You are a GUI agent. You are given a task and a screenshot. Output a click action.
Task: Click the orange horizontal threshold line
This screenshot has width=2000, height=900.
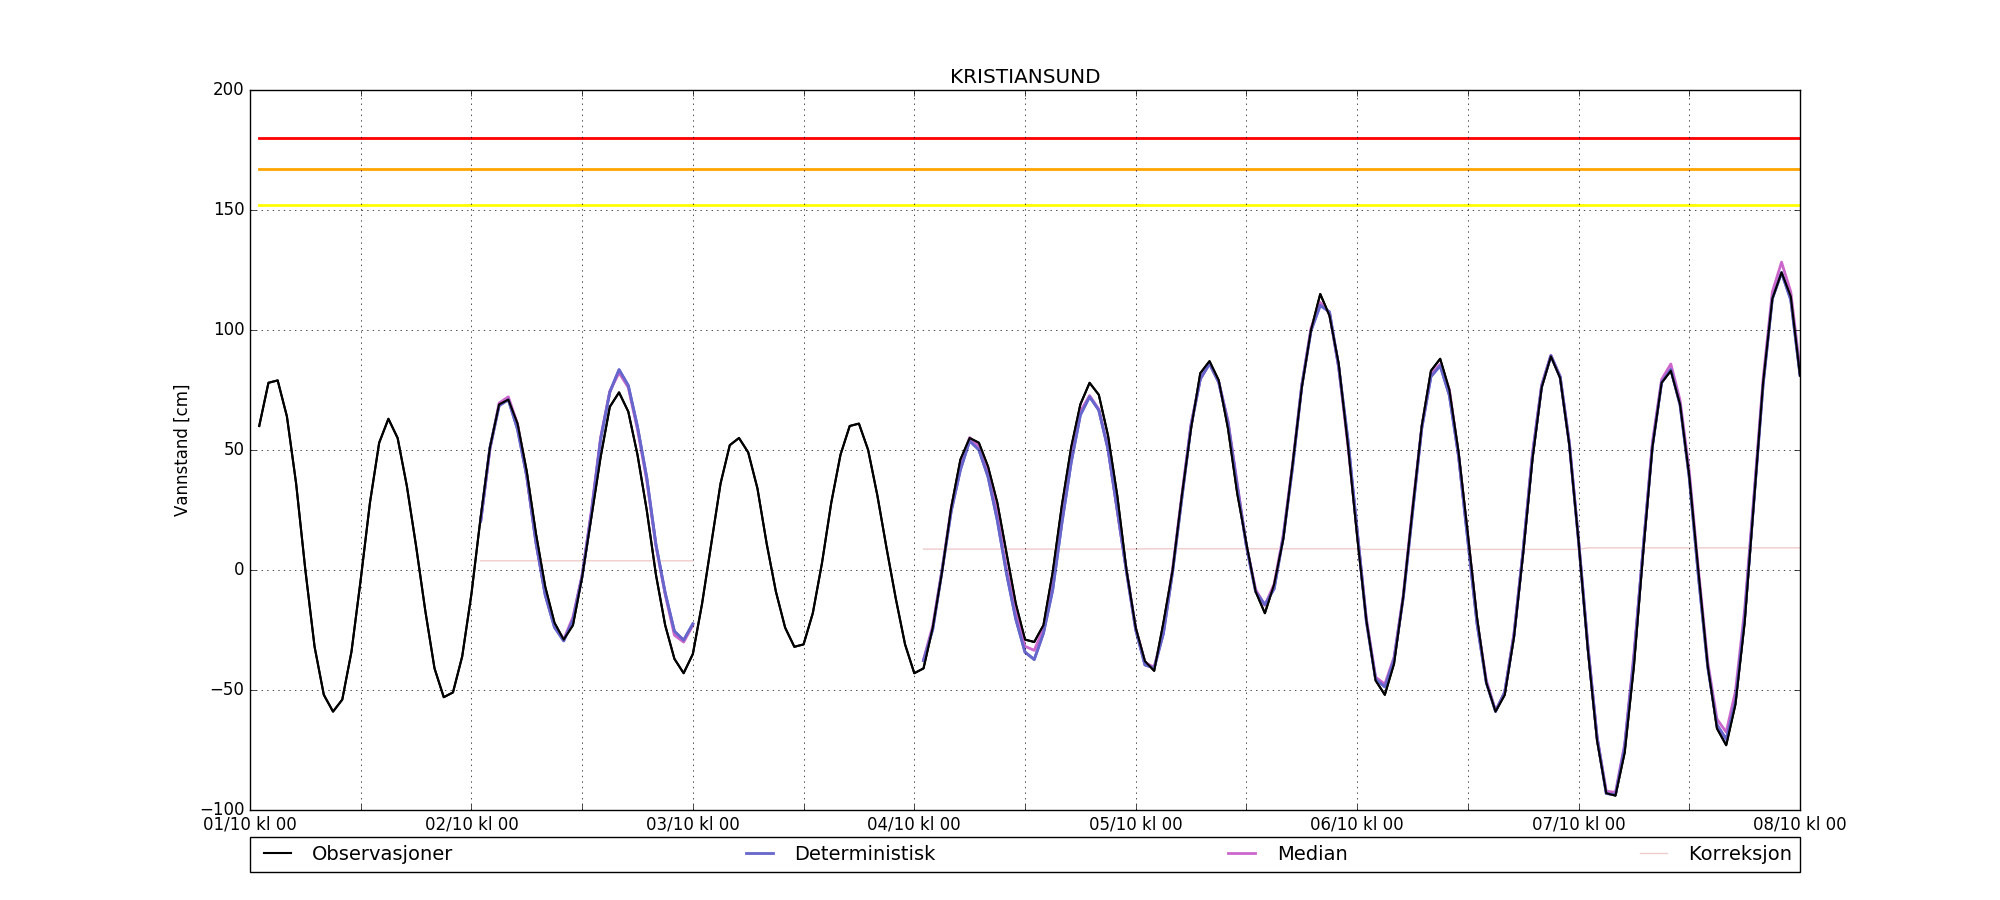(x=1029, y=170)
